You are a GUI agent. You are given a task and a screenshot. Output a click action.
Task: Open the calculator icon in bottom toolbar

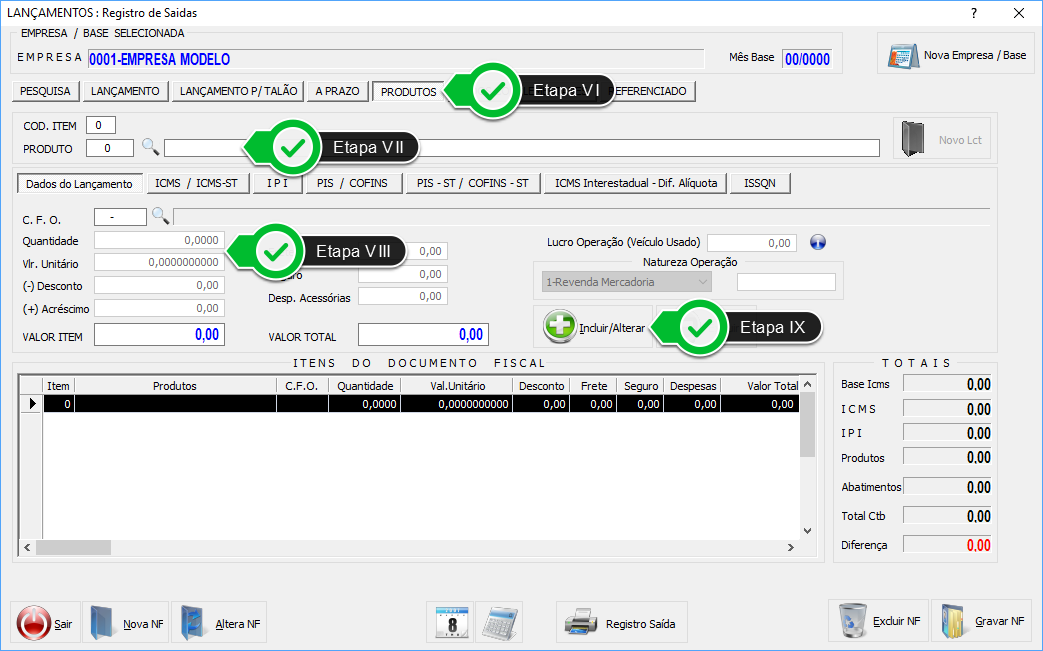(499, 622)
